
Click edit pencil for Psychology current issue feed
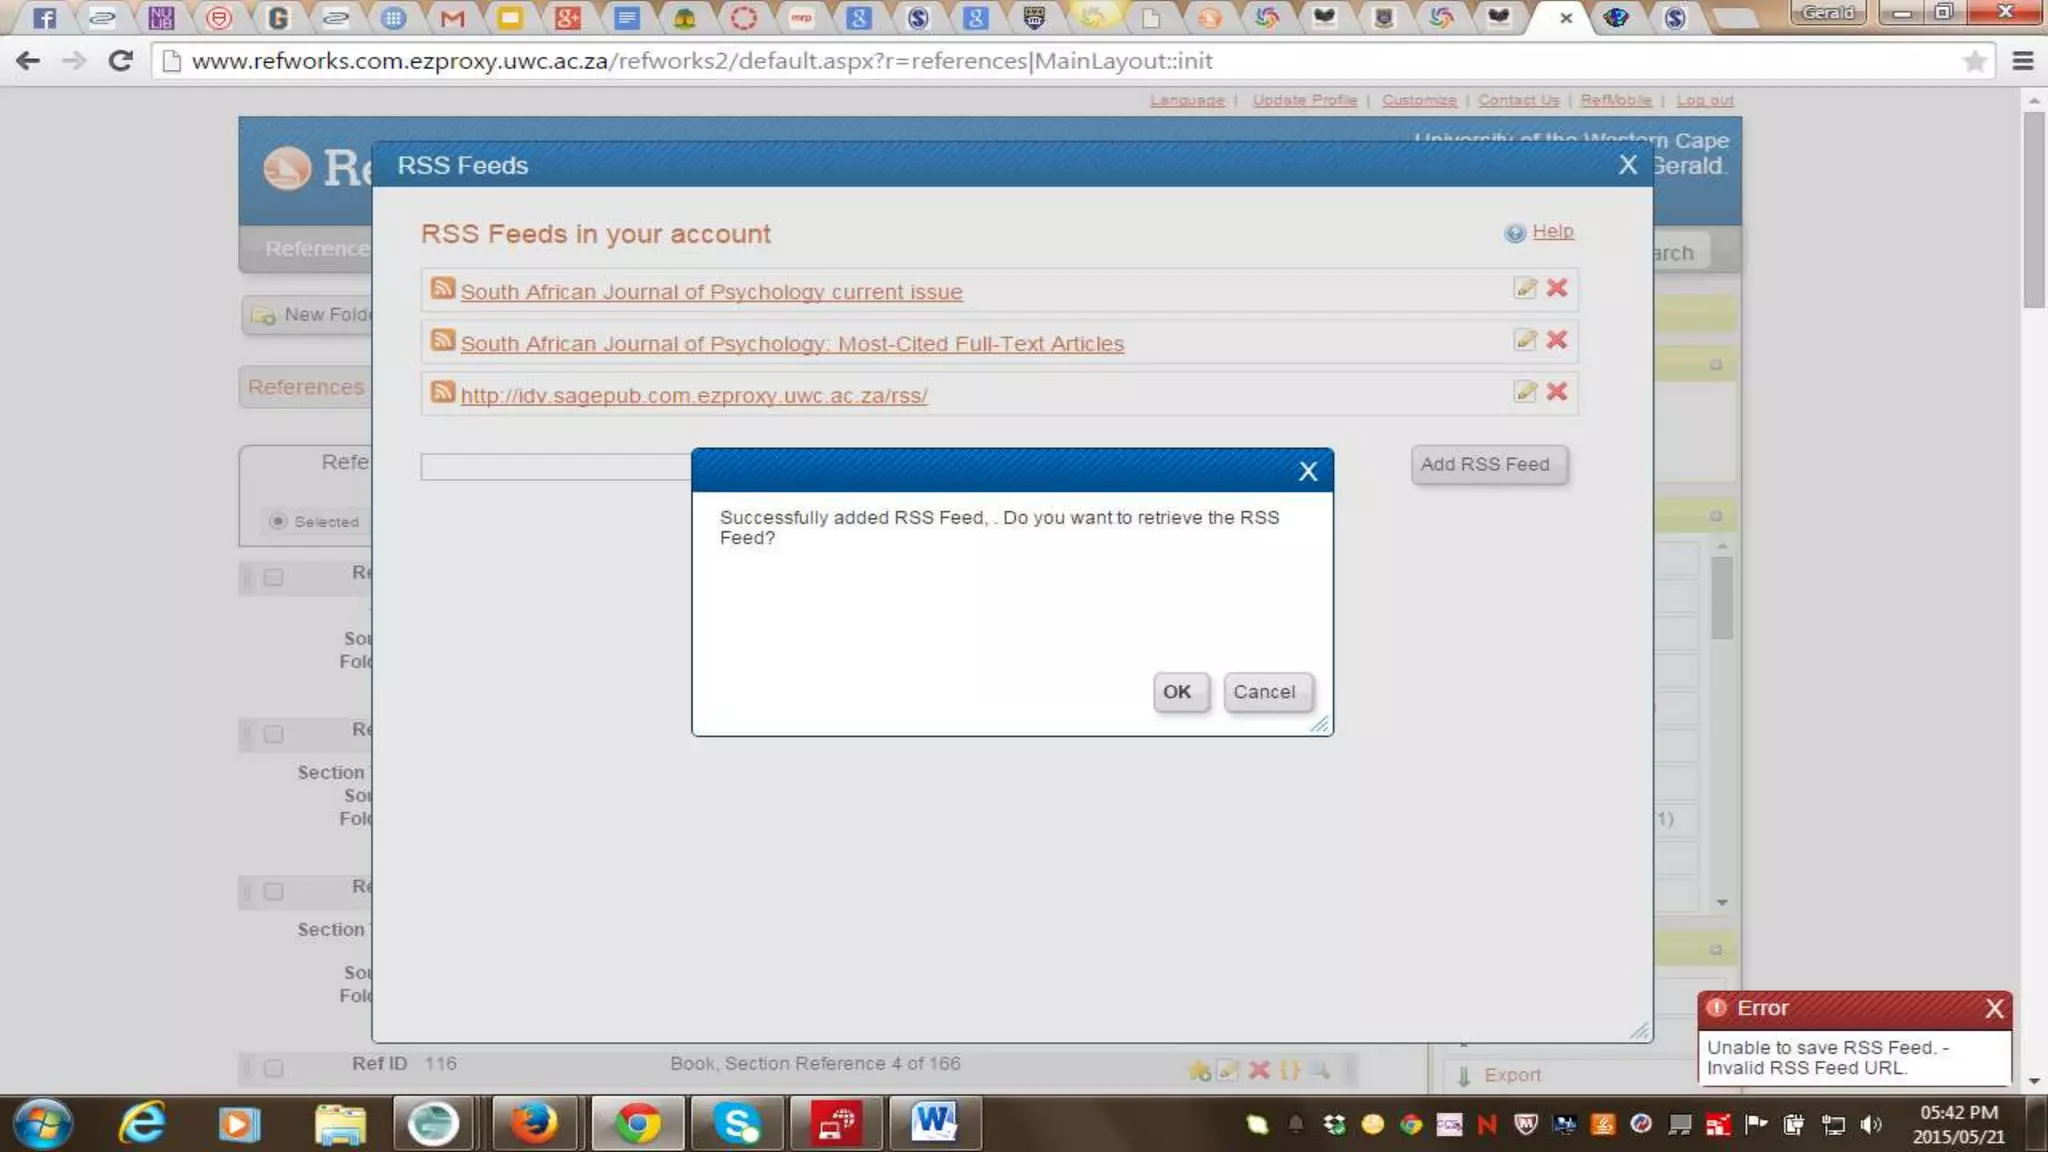[x=1524, y=289]
